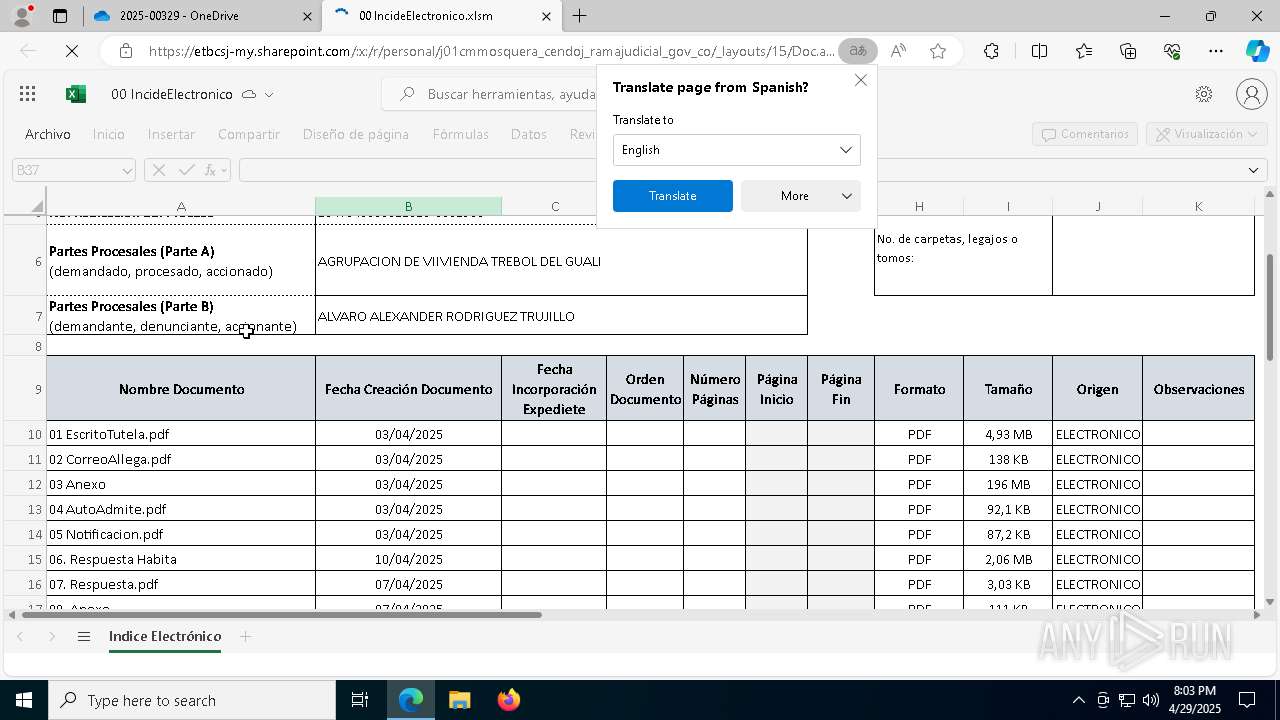1280x720 pixels.
Task: Open the account profile icon in Excel header
Action: point(1251,94)
